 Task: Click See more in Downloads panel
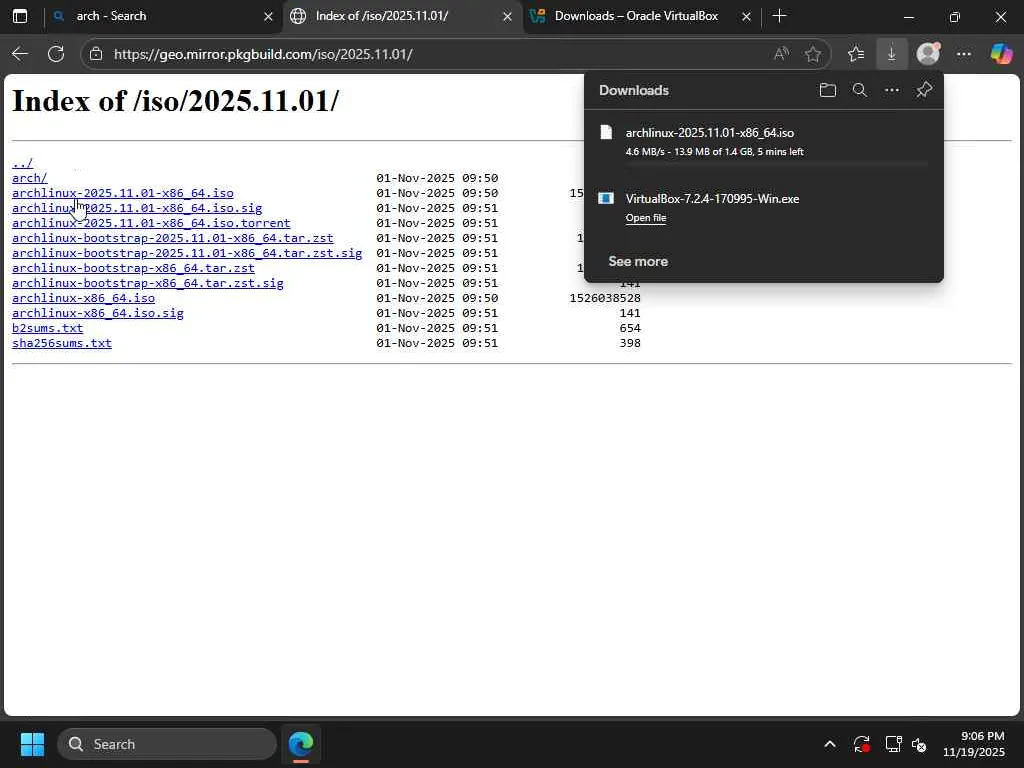click(x=638, y=261)
